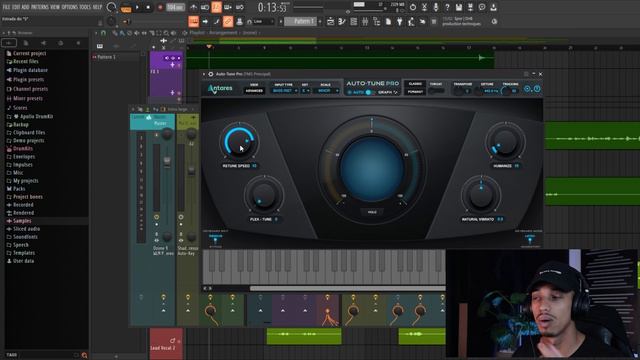Open the OPTIONS menu

69,7
